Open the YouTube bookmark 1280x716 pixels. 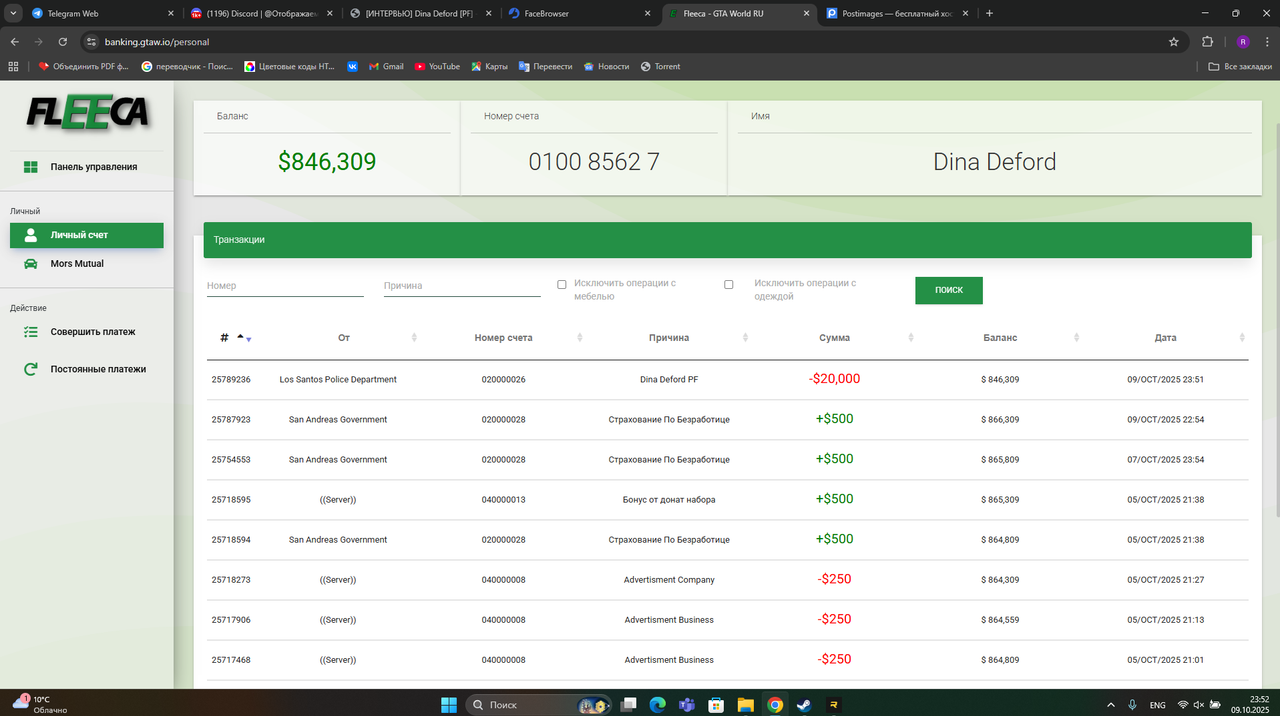point(437,67)
